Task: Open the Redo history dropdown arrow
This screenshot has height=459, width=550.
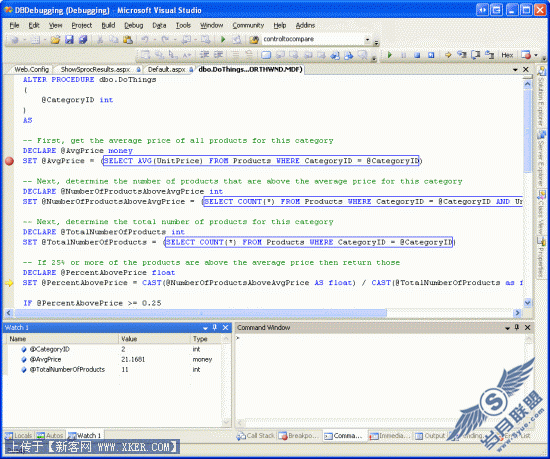Action: (175, 40)
